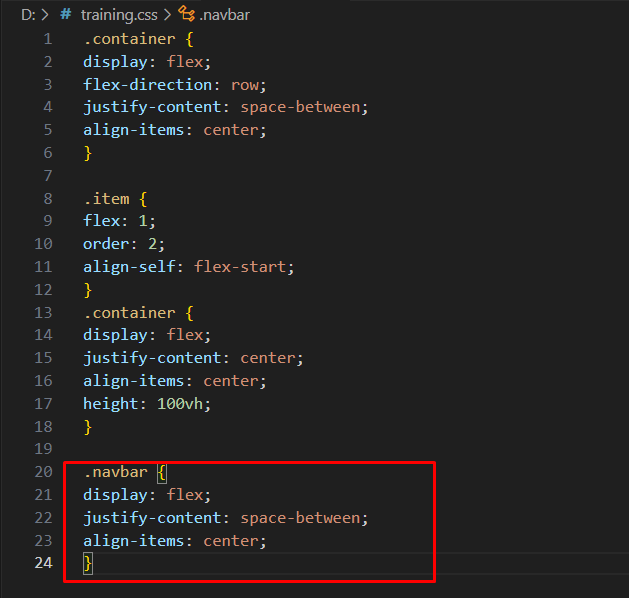Click 'align-items' property on line 5
Image resolution: width=629 pixels, height=598 pixels.
pyautogui.click(x=134, y=130)
